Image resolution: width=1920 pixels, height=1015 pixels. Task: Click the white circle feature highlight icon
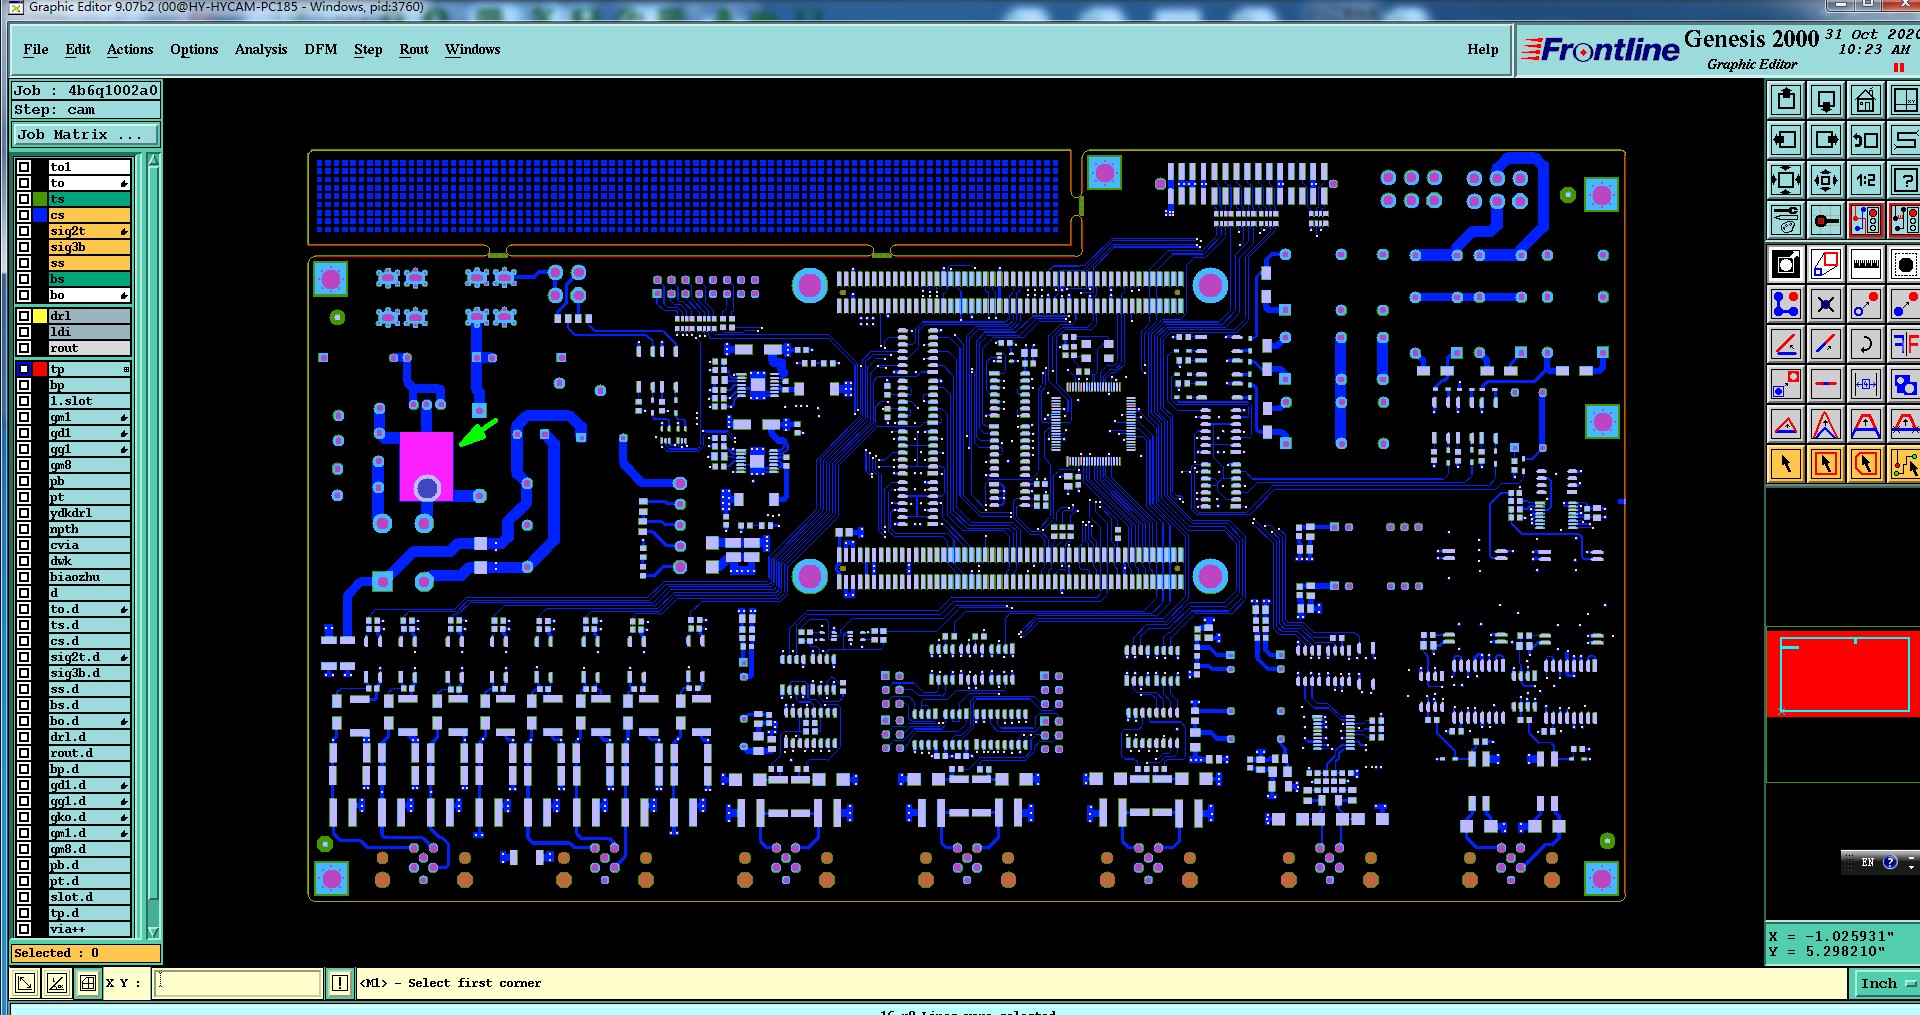pyautogui.click(x=1786, y=264)
